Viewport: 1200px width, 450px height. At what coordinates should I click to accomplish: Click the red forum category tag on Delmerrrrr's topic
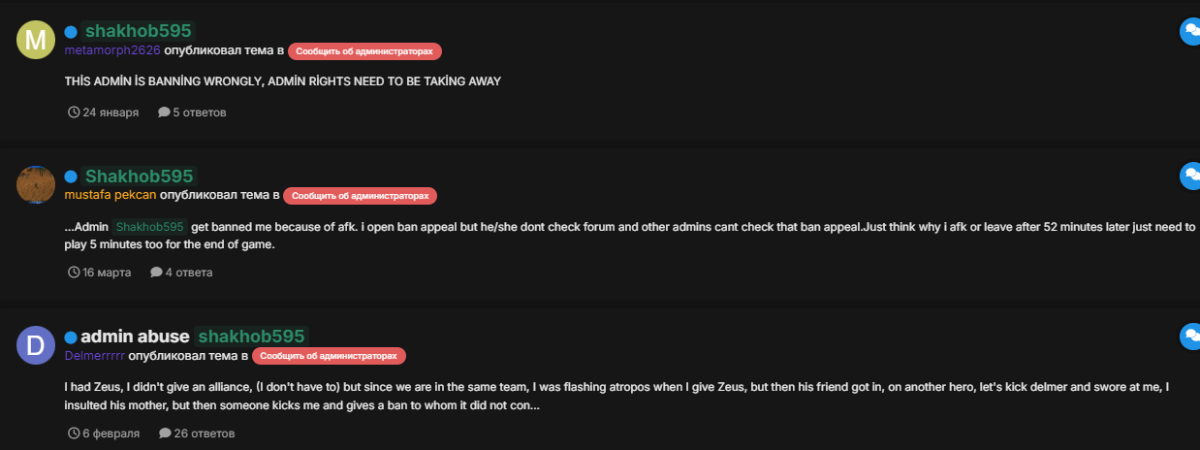click(329, 355)
